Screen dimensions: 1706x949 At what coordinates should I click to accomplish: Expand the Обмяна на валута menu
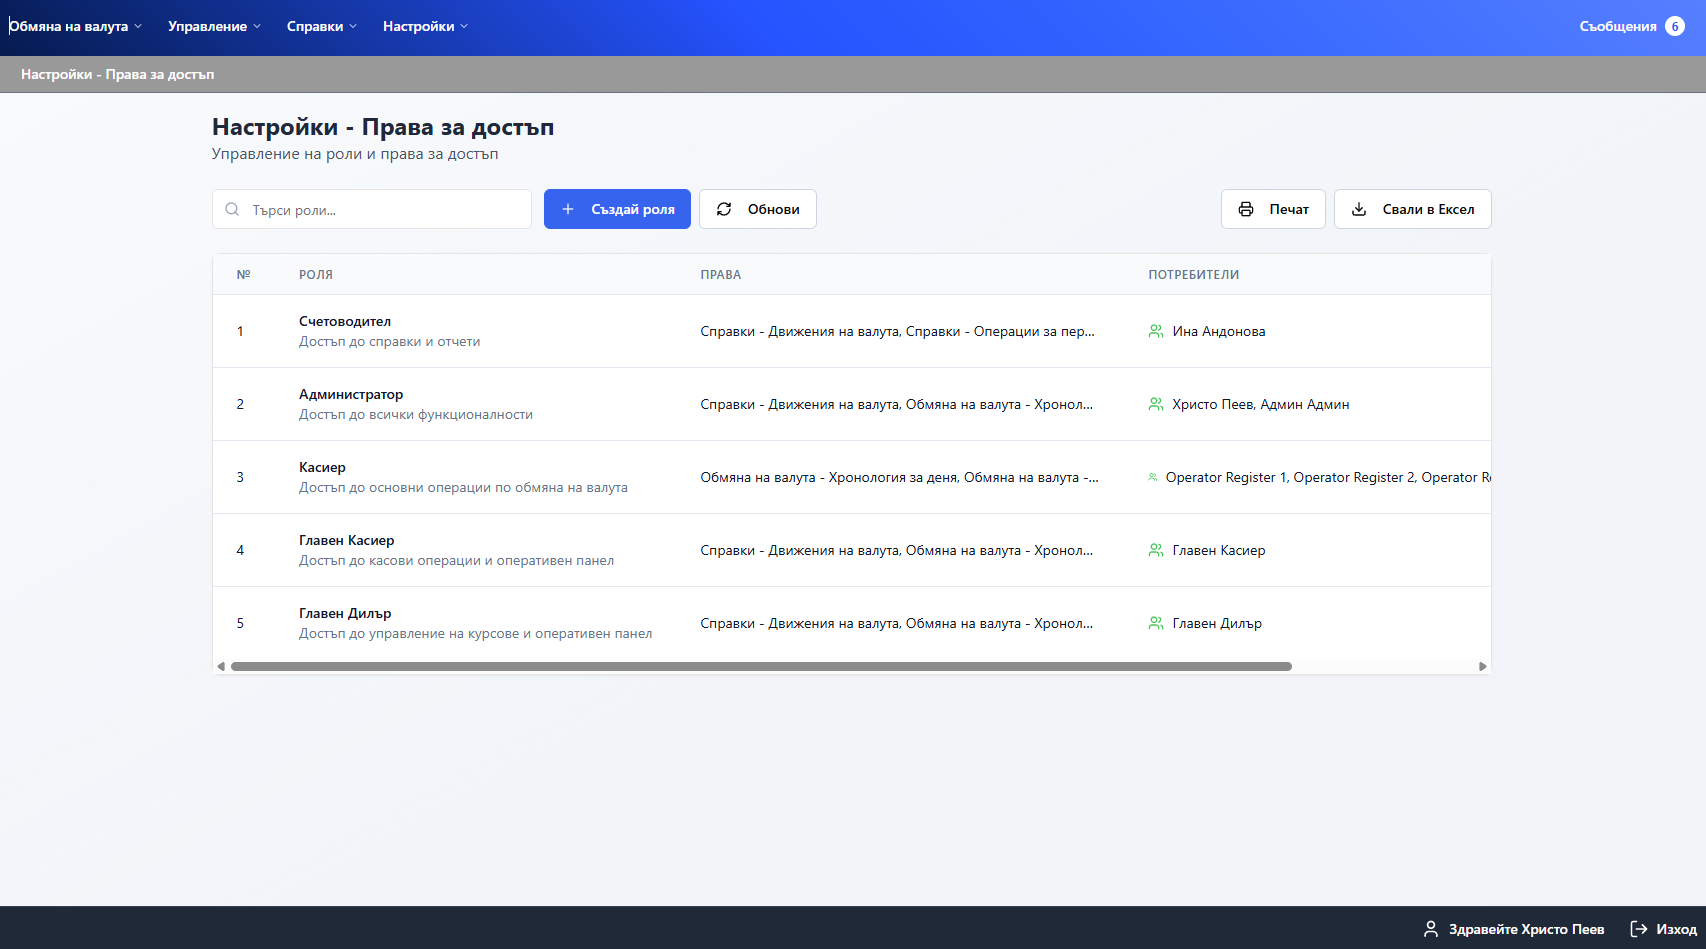click(75, 26)
